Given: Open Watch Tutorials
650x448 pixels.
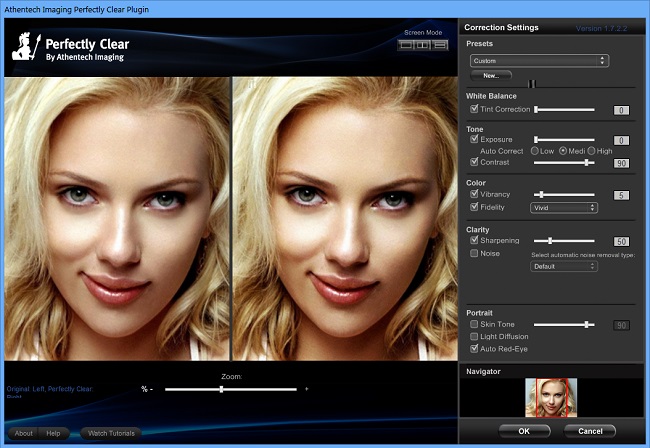Looking at the screenshot, I should click(x=110, y=433).
